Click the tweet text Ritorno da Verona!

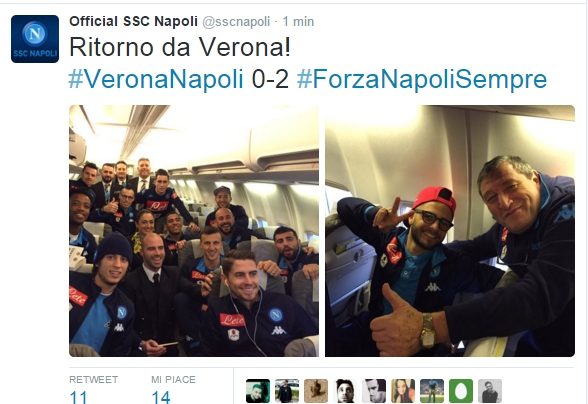pyautogui.click(x=180, y=47)
